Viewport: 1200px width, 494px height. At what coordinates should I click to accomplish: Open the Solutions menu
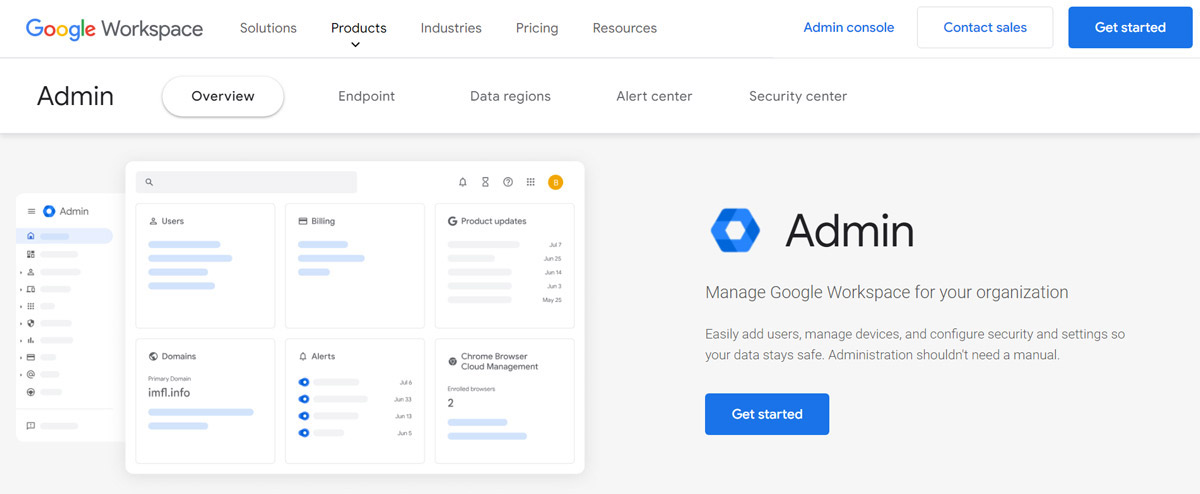click(x=268, y=28)
